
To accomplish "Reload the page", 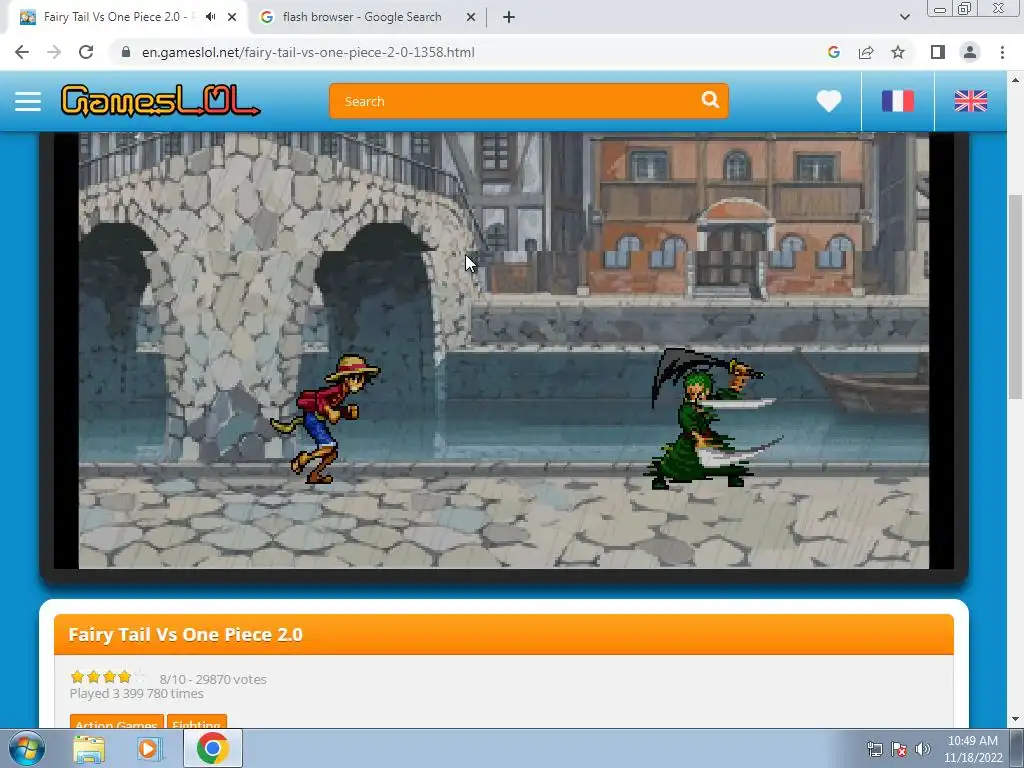I will pos(86,52).
